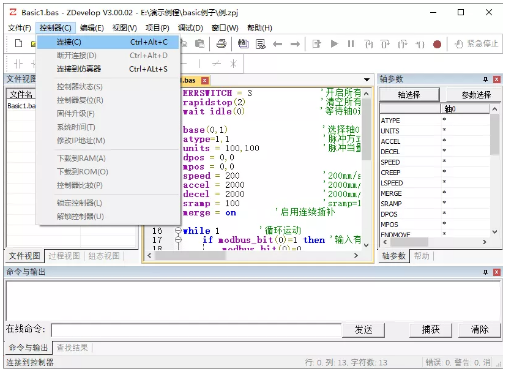Image resolution: width=511 pixels, height=373 pixels.
Task: Click the axis parameter list down arrow
Action: (495, 232)
